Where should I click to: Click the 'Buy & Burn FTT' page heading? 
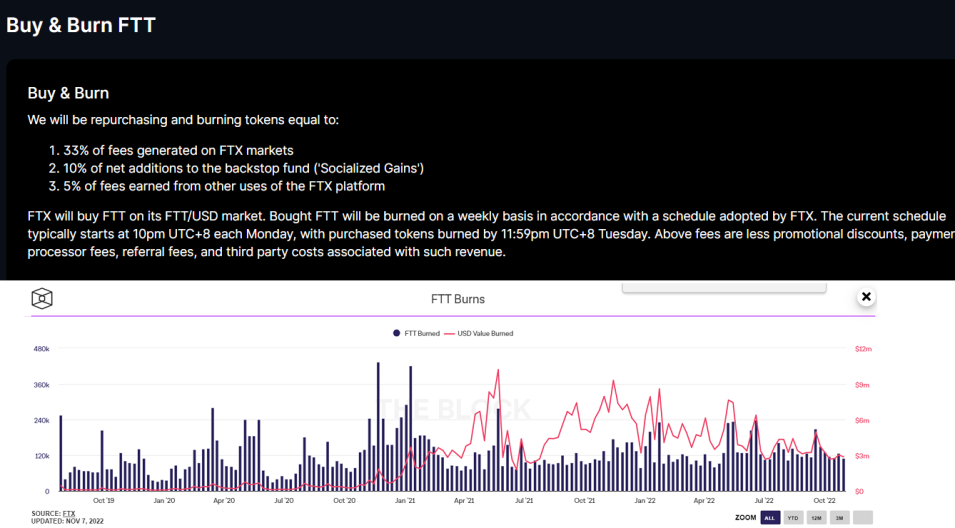click(81, 25)
